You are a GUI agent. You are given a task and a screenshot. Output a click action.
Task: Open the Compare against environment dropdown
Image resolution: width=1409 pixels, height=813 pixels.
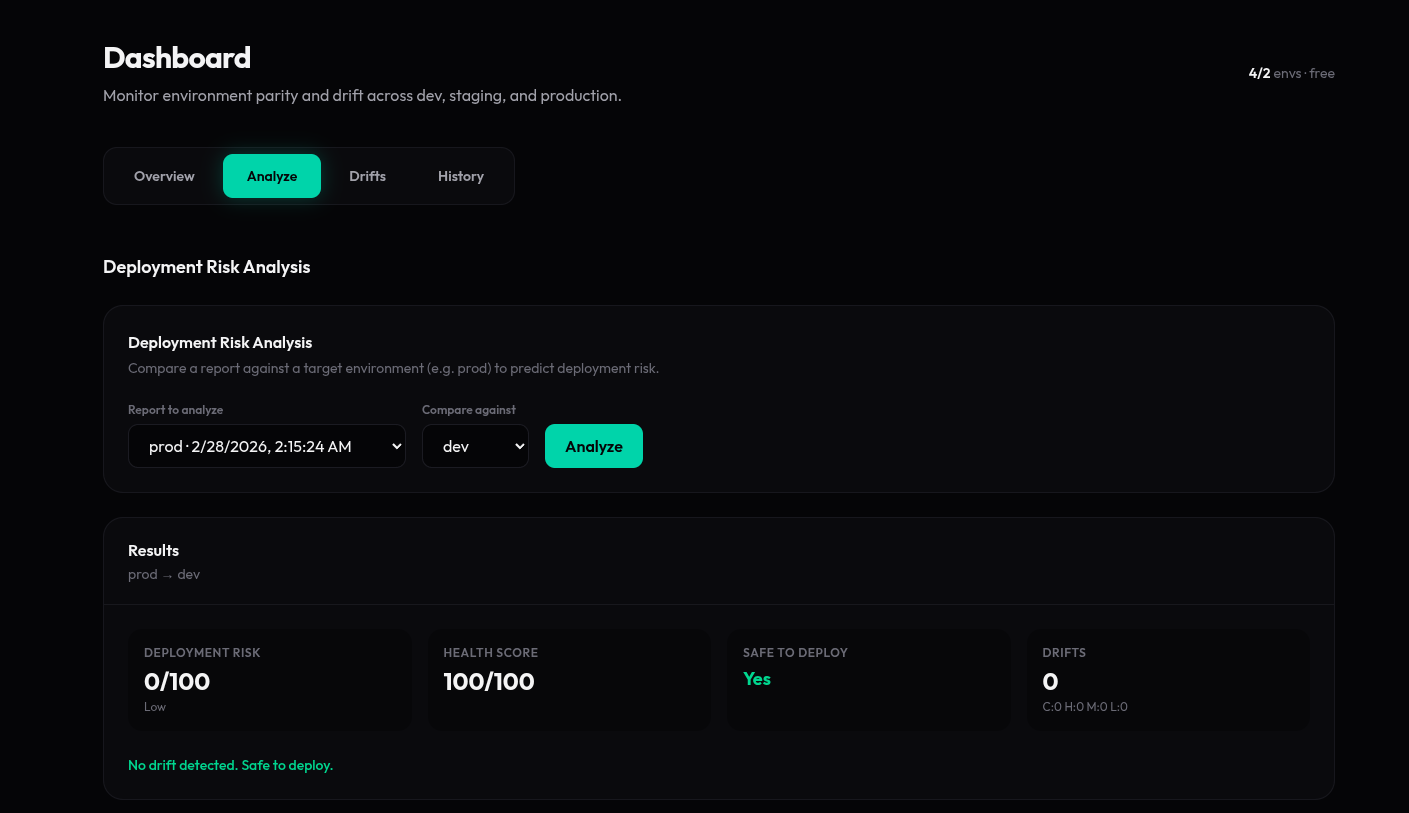click(x=475, y=446)
